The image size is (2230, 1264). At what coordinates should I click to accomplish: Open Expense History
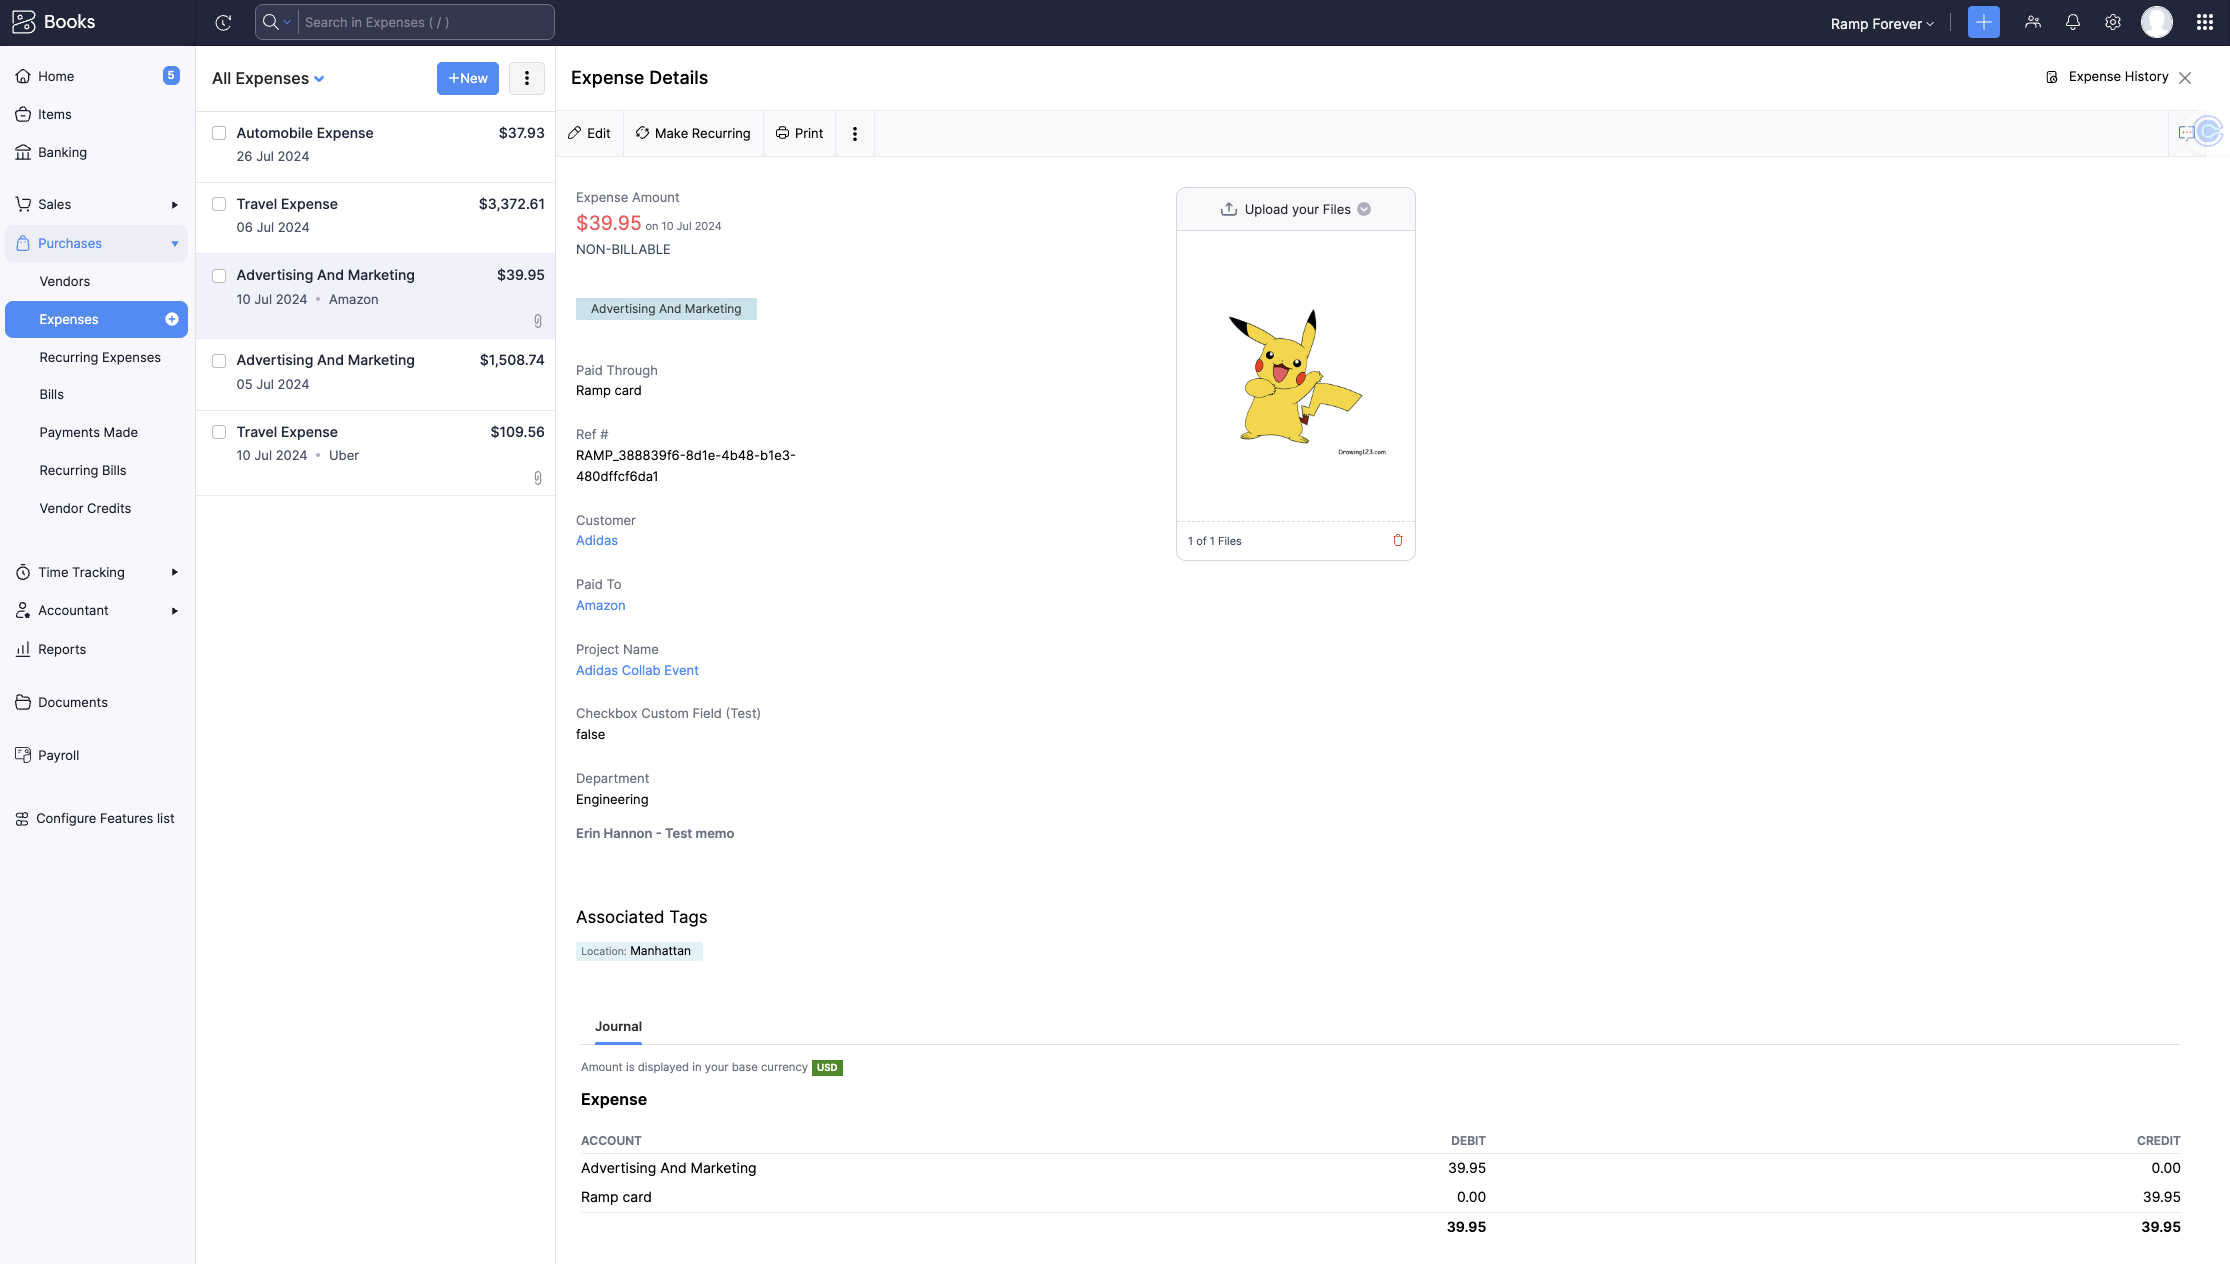2107,77
